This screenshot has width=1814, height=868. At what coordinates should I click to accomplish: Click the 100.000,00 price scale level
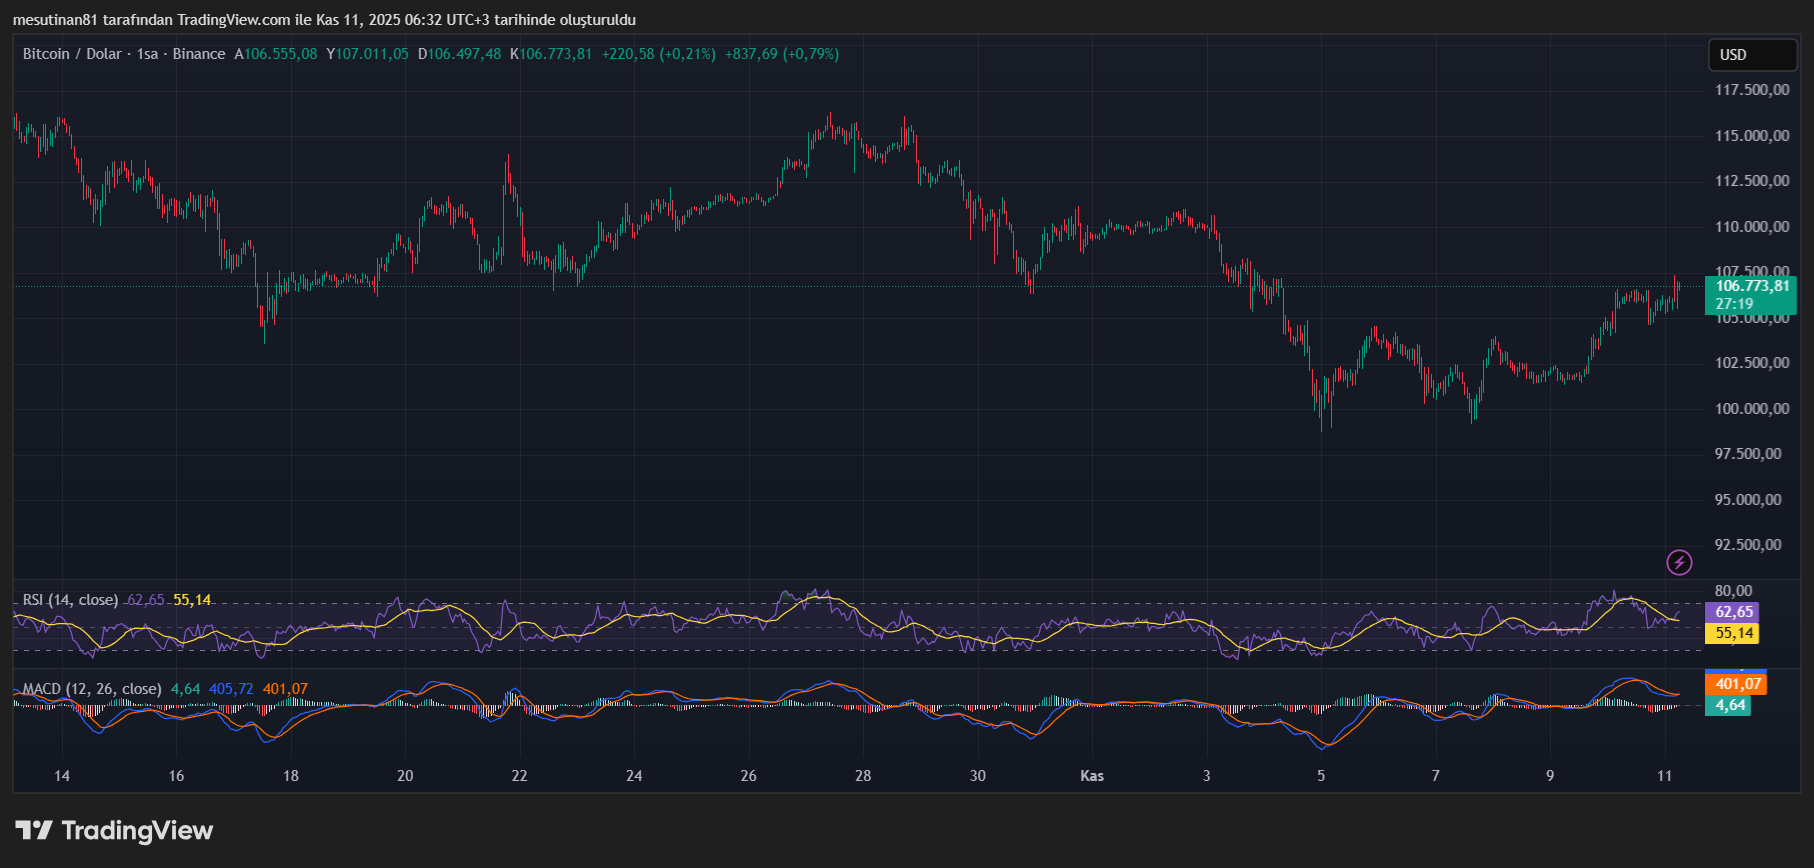[x=1752, y=409]
